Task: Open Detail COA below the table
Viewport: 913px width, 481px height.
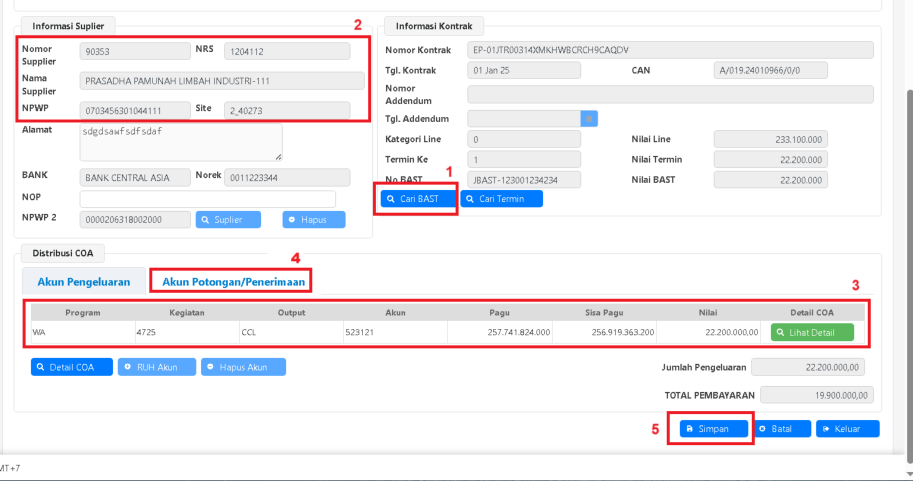Action: [69, 367]
